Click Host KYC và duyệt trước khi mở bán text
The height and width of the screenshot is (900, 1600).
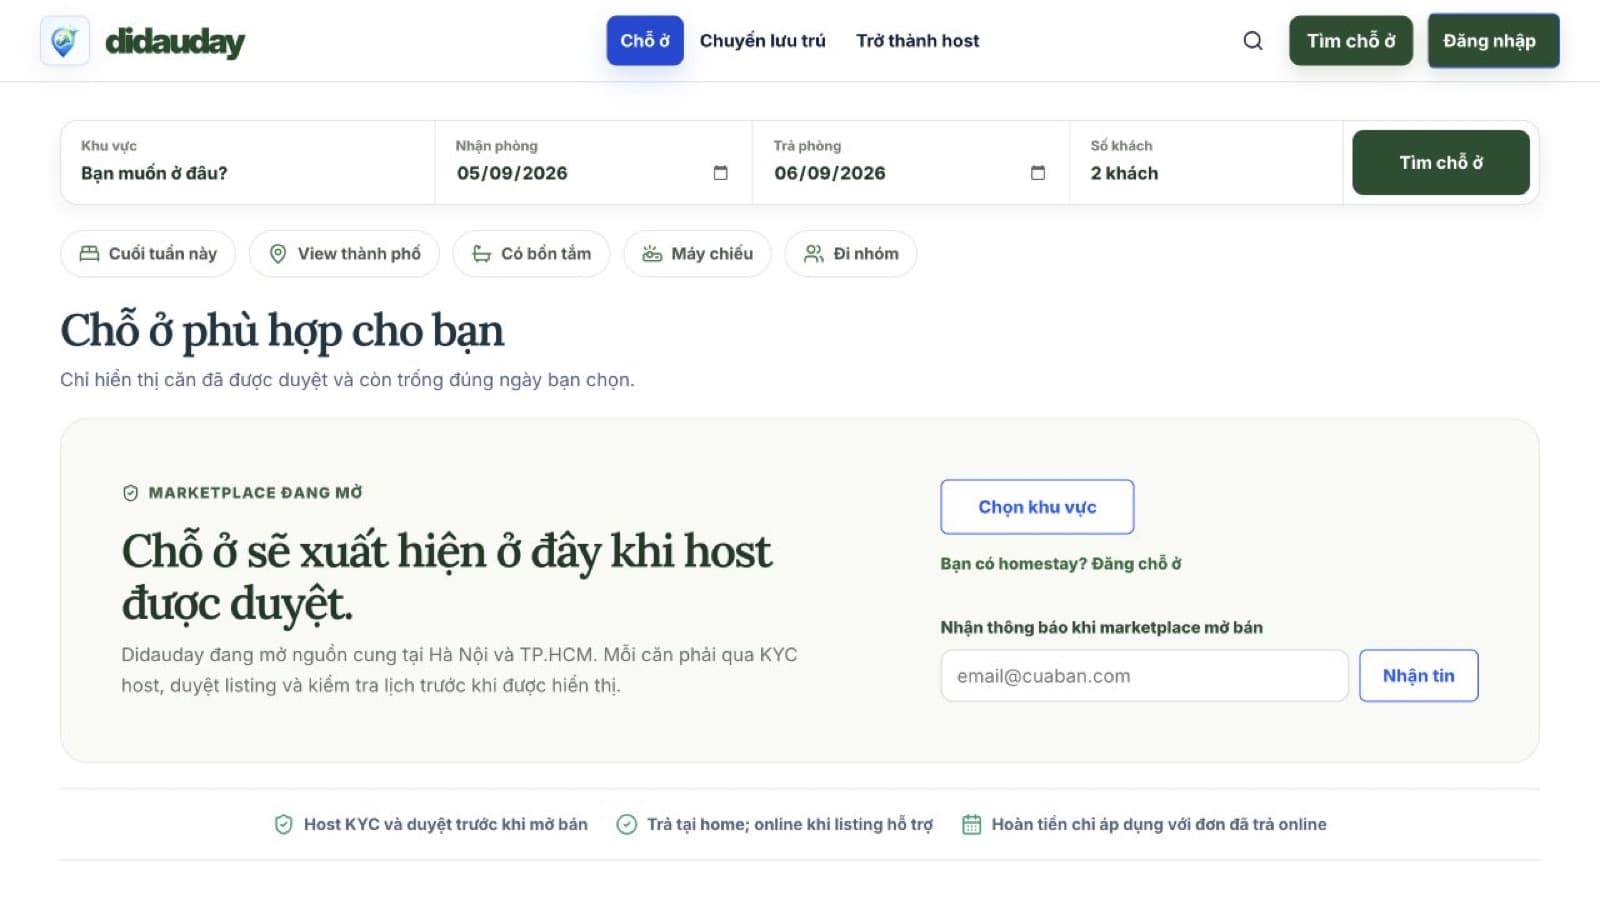[446, 824]
